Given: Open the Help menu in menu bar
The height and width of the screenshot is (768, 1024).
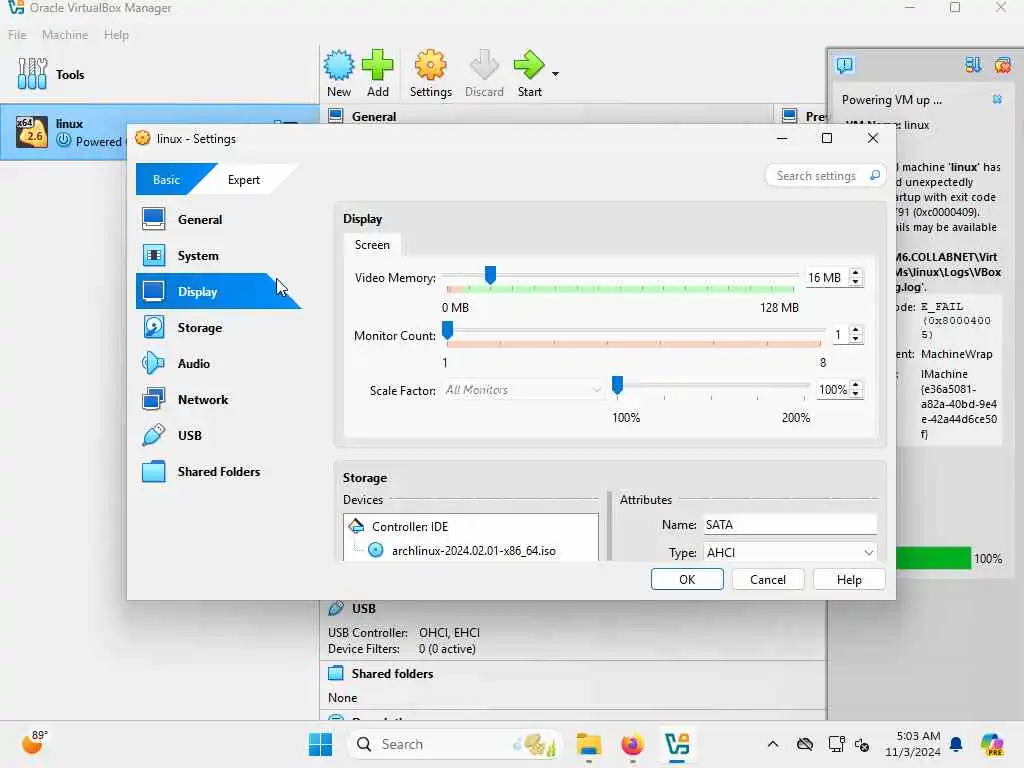Looking at the screenshot, I should coord(116,35).
